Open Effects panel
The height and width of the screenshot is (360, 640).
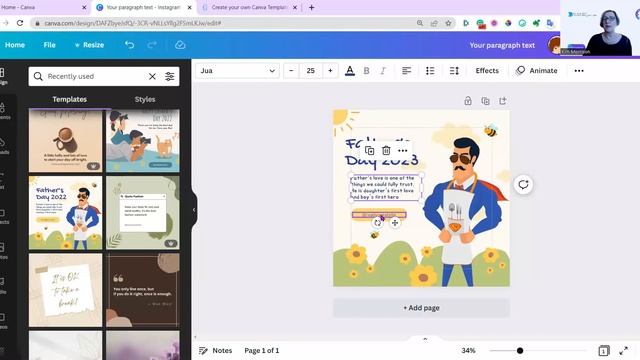[x=487, y=71]
